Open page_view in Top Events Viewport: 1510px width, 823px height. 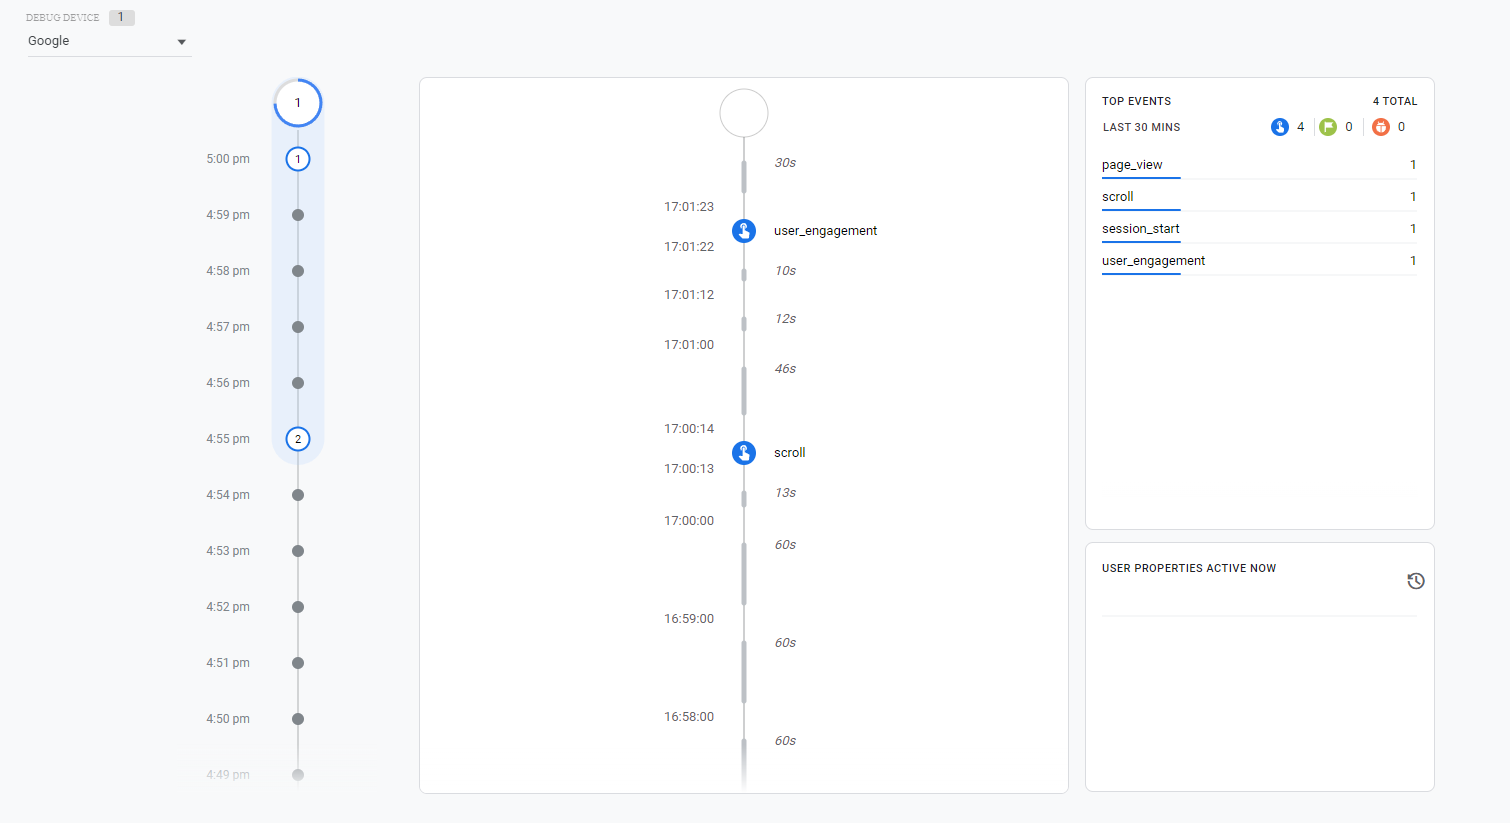1132,165
